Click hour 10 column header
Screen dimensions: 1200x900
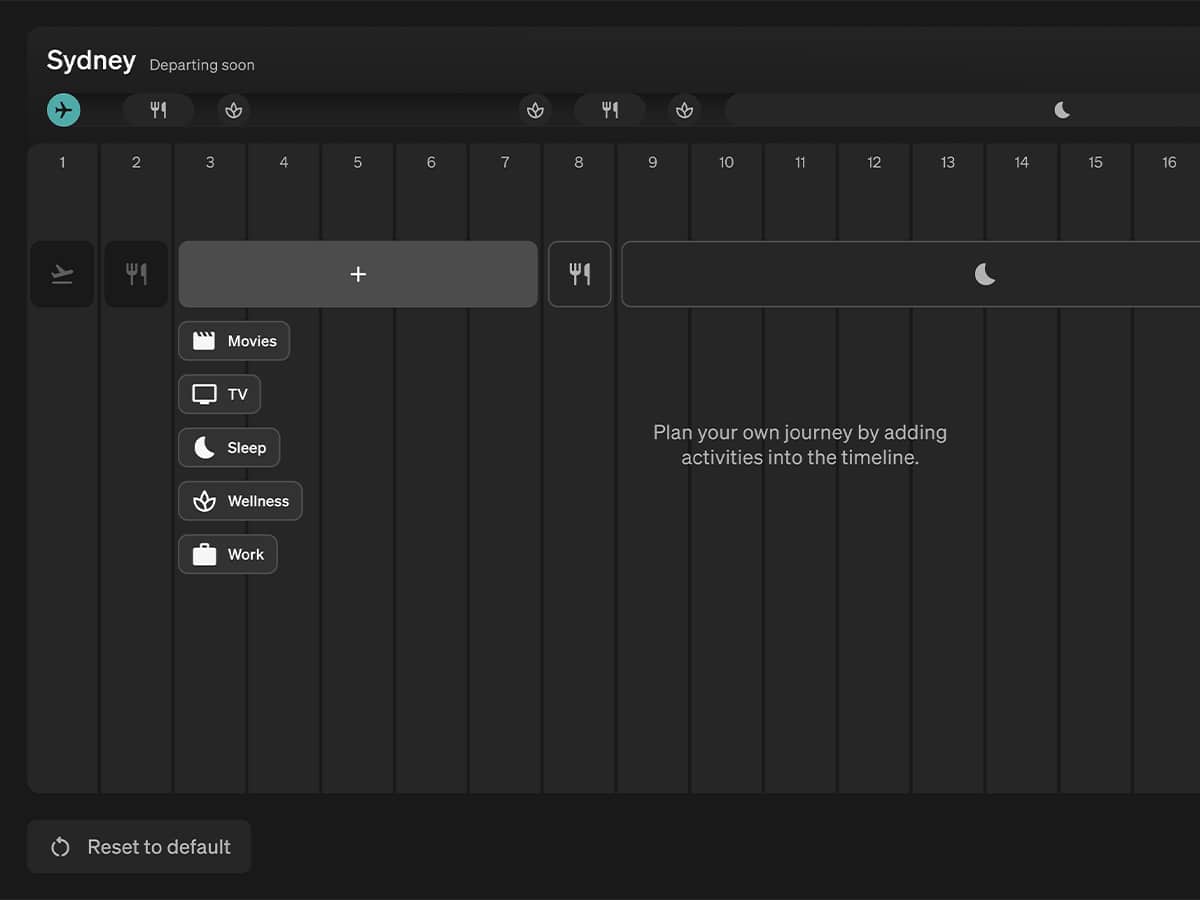tap(726, 162)
